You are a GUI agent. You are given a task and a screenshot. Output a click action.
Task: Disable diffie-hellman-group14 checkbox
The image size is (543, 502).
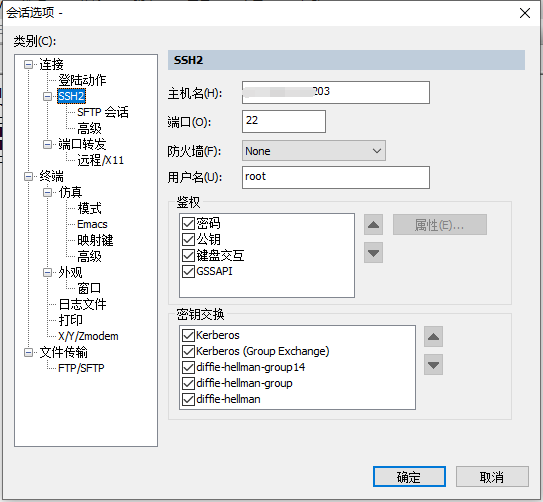pos(188,367)
